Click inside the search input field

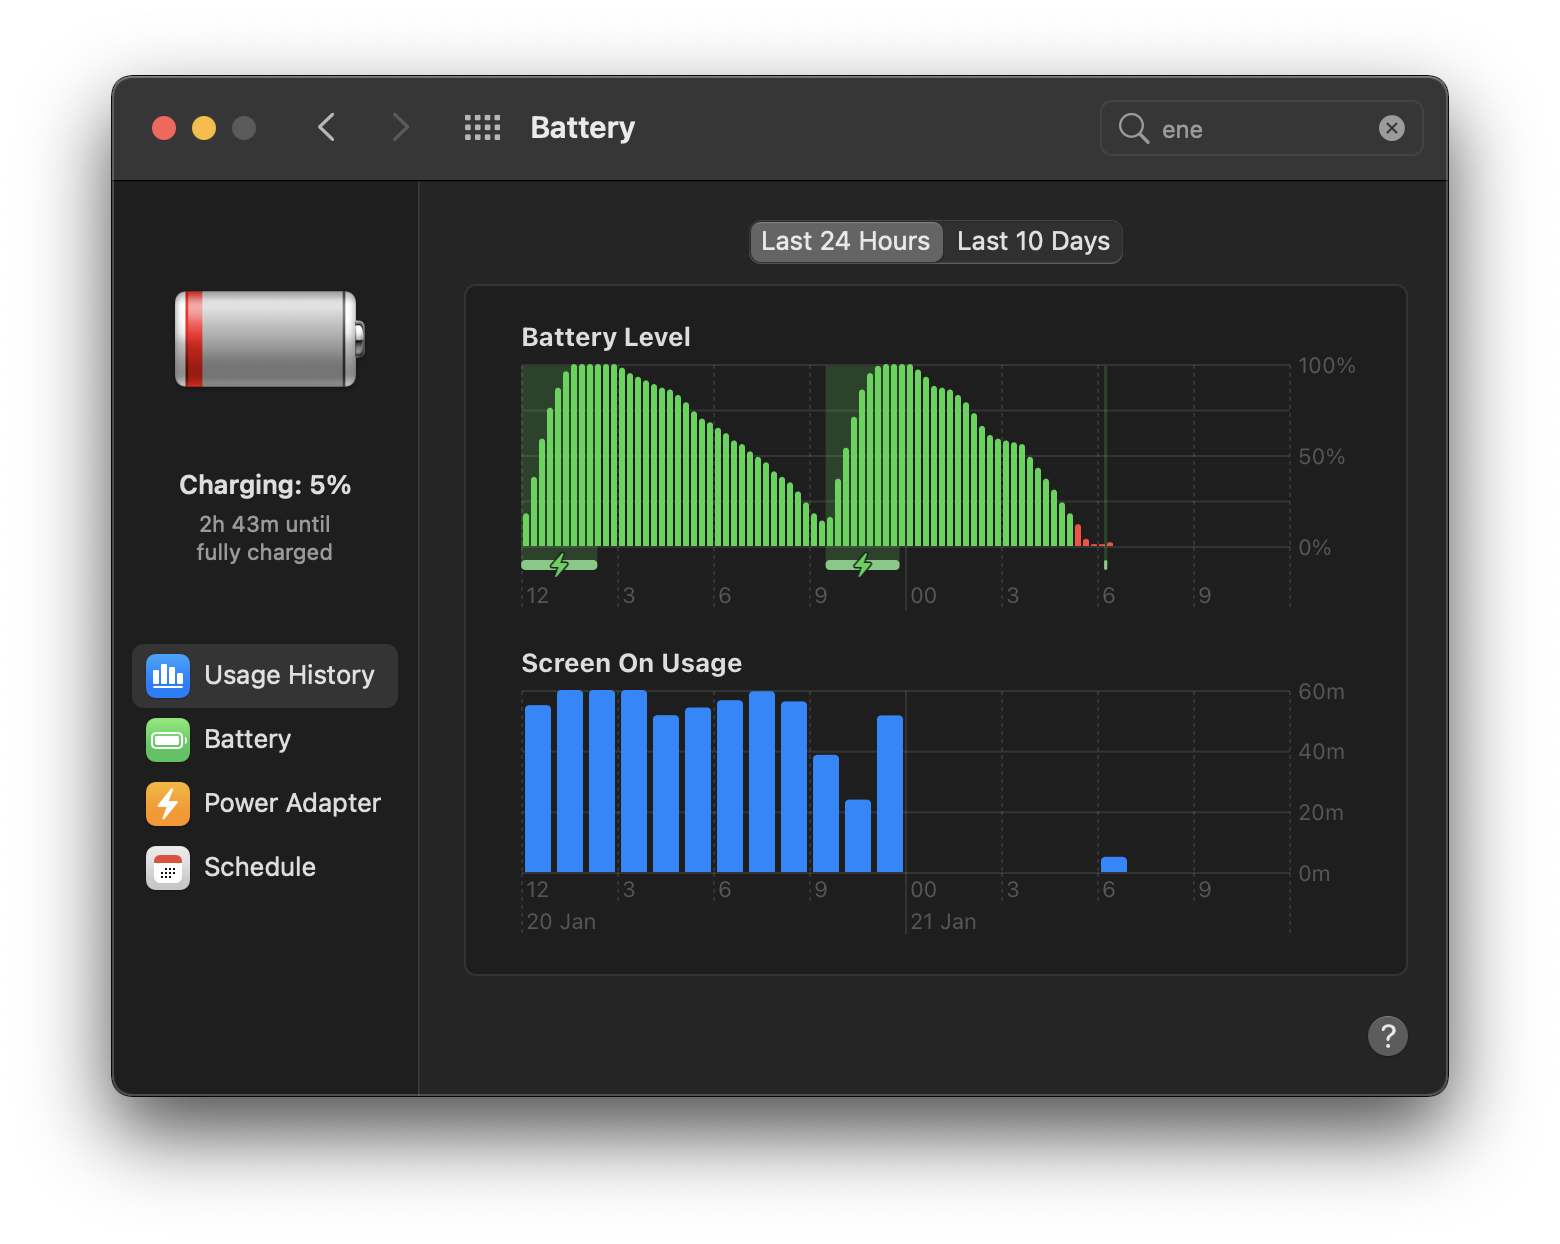pos(1250,128)
